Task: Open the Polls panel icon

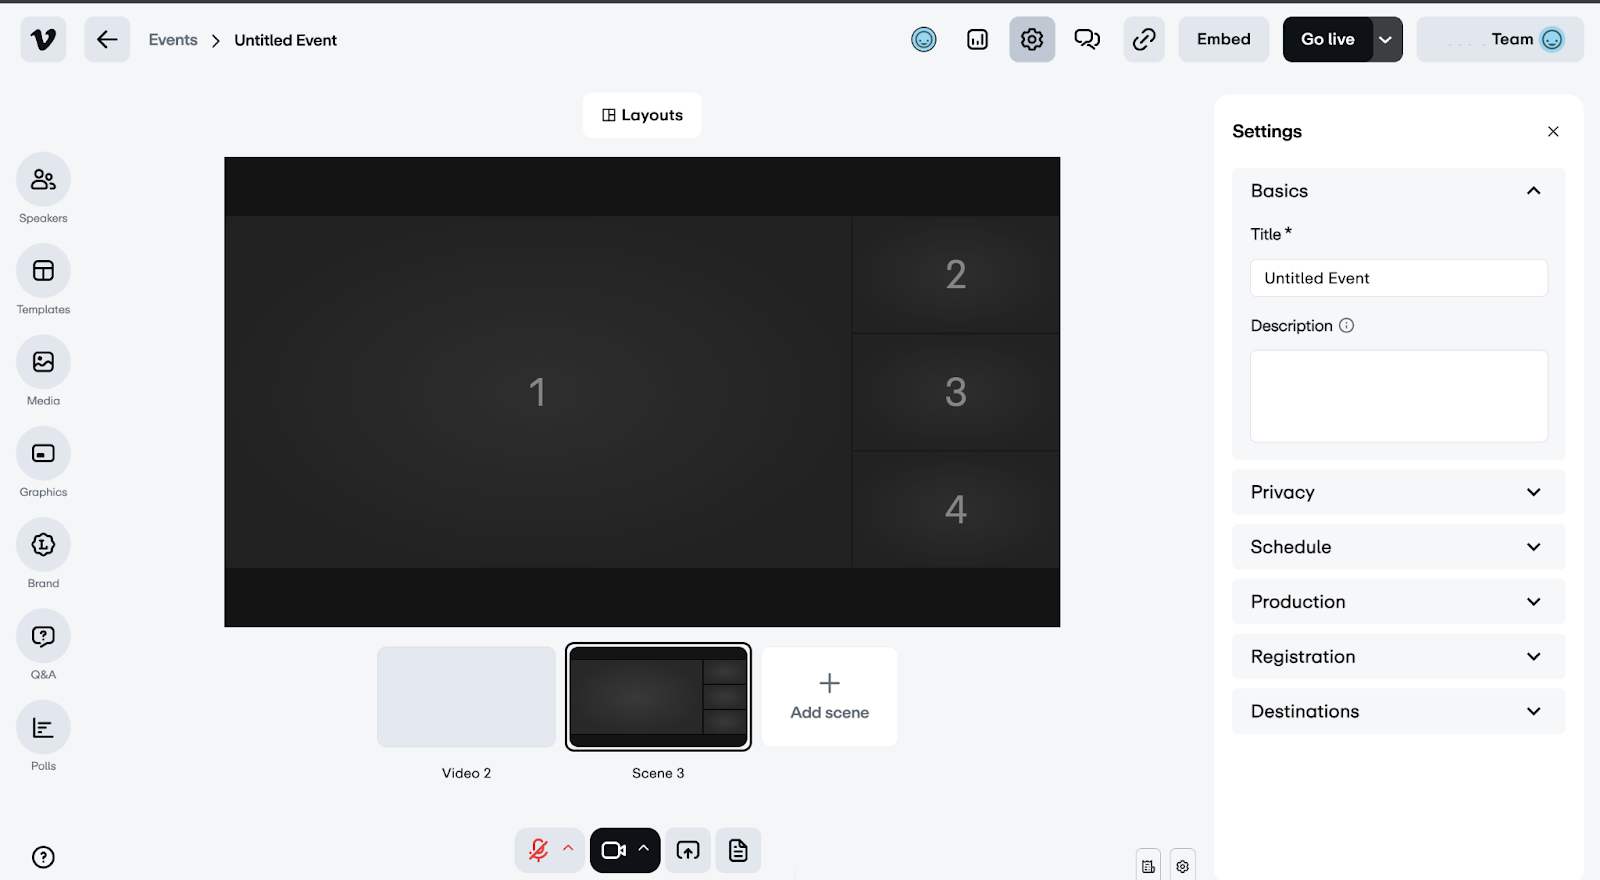Action: (43, 728)
